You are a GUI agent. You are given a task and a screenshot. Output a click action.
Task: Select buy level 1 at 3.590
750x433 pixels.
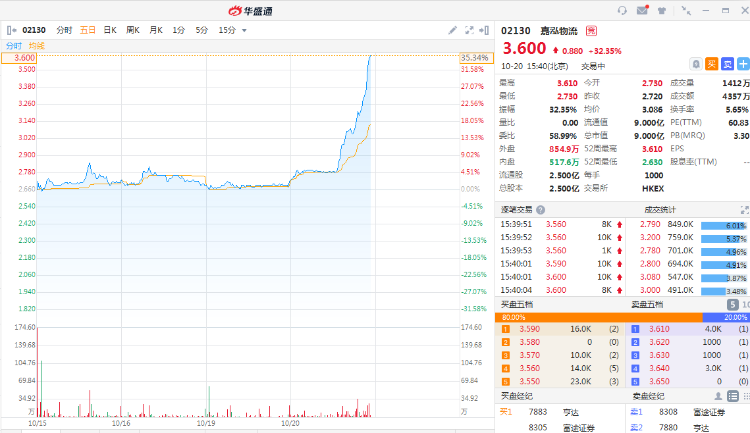click(x=561, y=329)
